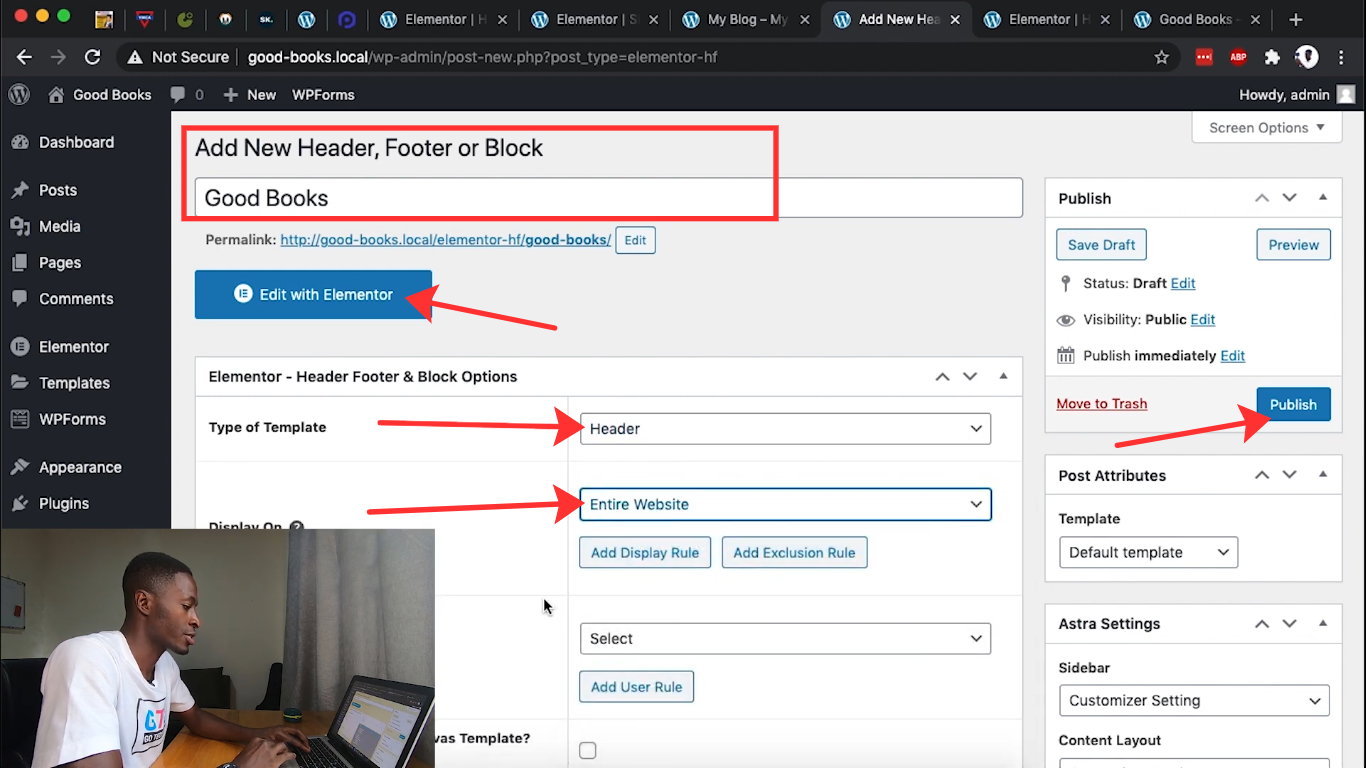The height and width of the screenshot is (768, 1366).
Task: Click the Edit with Elementor button
Action: pos(313,294)
